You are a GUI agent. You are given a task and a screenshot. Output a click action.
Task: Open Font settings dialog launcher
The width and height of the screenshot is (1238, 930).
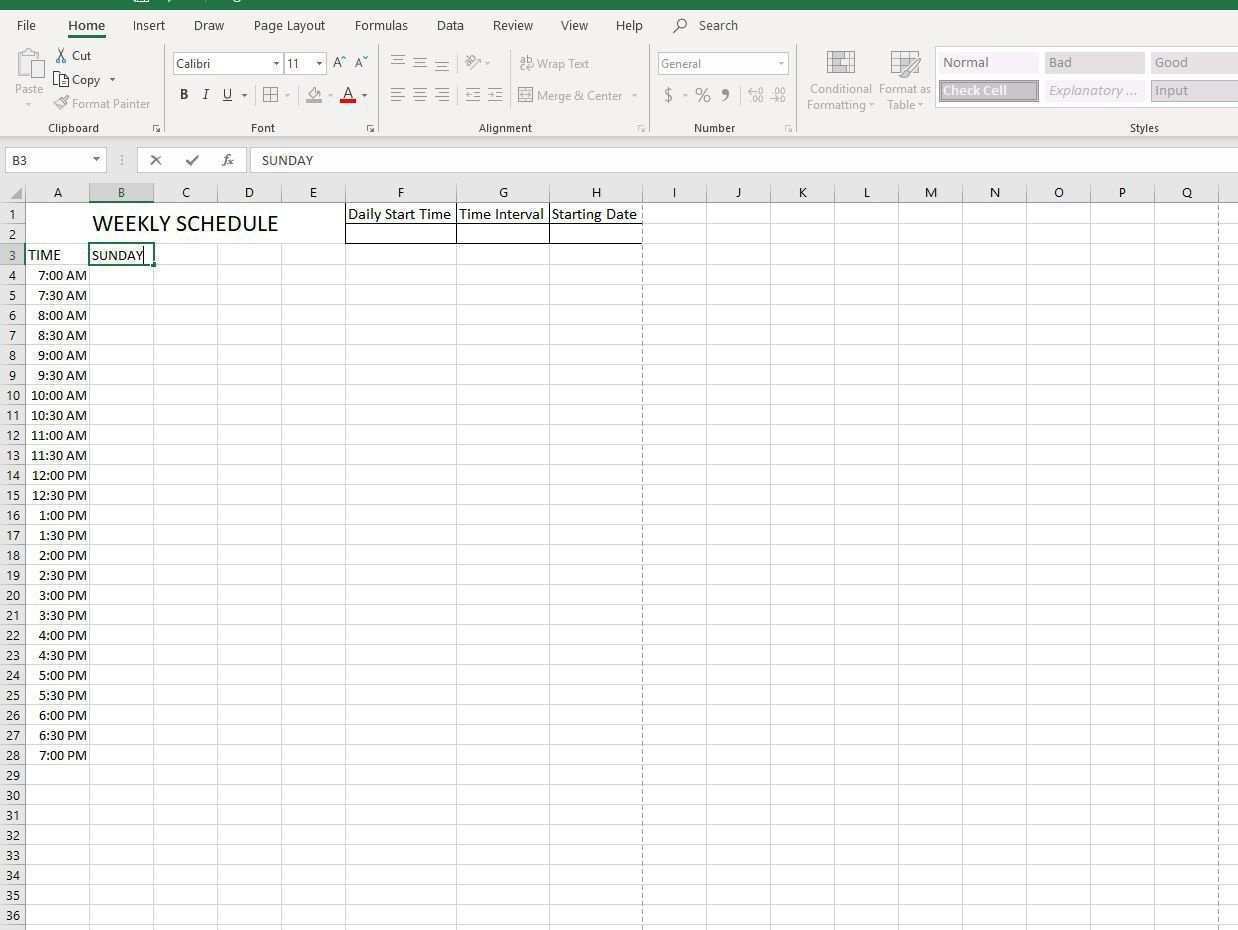370,129
